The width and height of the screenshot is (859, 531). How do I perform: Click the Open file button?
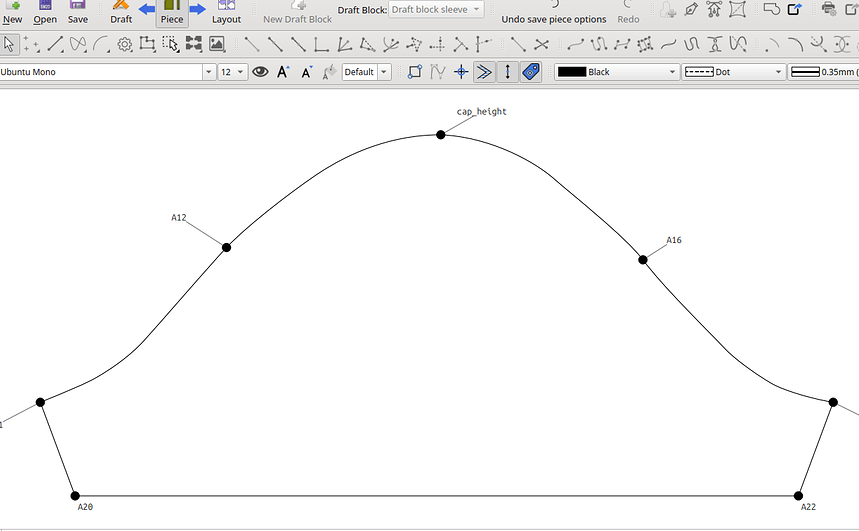pyautogui.click(x=45, y=13)
